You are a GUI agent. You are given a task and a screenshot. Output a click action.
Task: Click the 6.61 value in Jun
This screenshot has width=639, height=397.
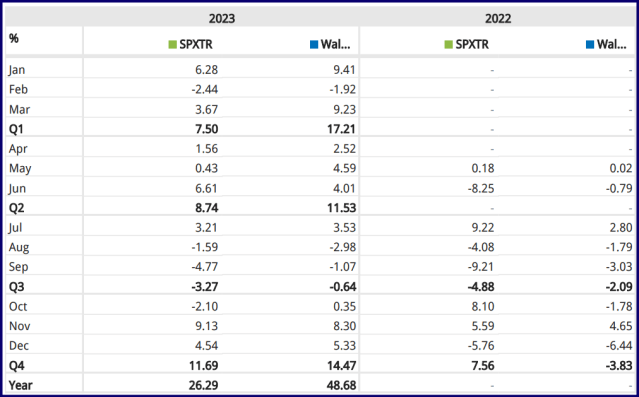(x=206, y=188)
